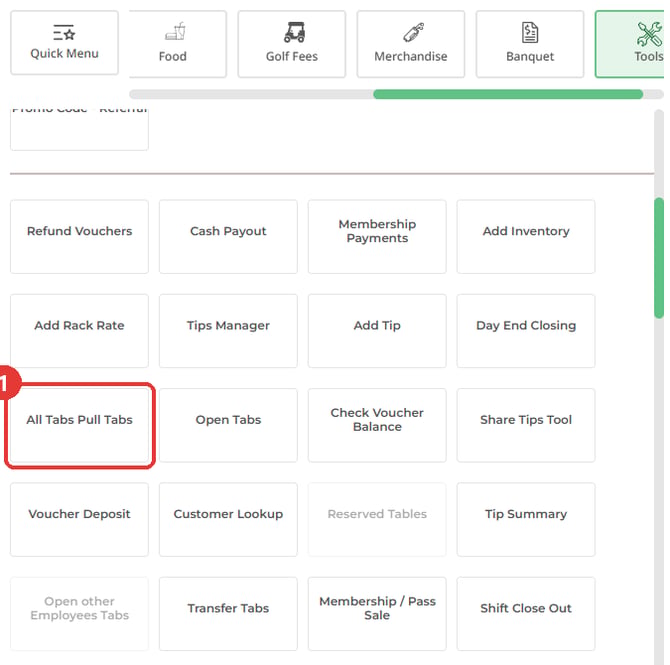Click the Reserved Tables button
Viewport: 670px width, 665px height.
coord(377,520)
